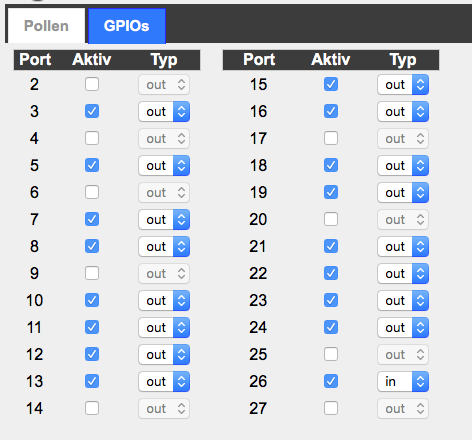Uncheck Aktiv for port 12
The width and height of the screenshot is (472, 440).
pyautogui.click(x=92, y=354)
